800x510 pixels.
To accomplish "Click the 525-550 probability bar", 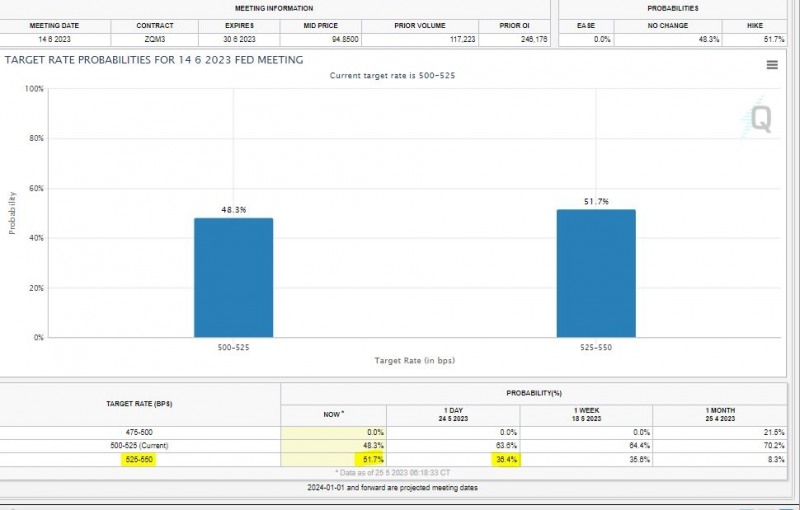I will [x=596, y=273].
